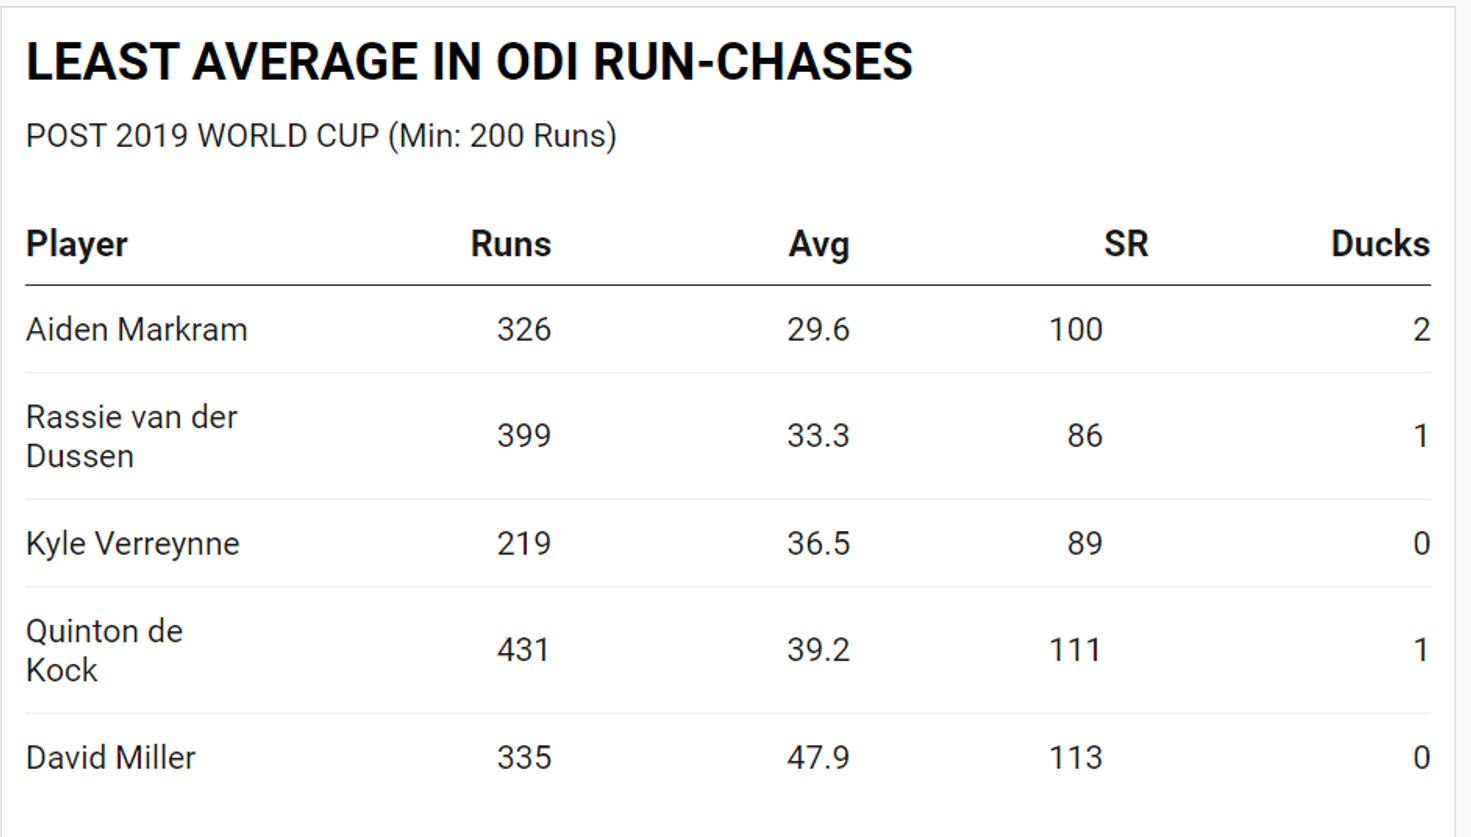Click the Ducks column header
1471x837 pixels.
pyautogui.click(x=1379, y=244)
